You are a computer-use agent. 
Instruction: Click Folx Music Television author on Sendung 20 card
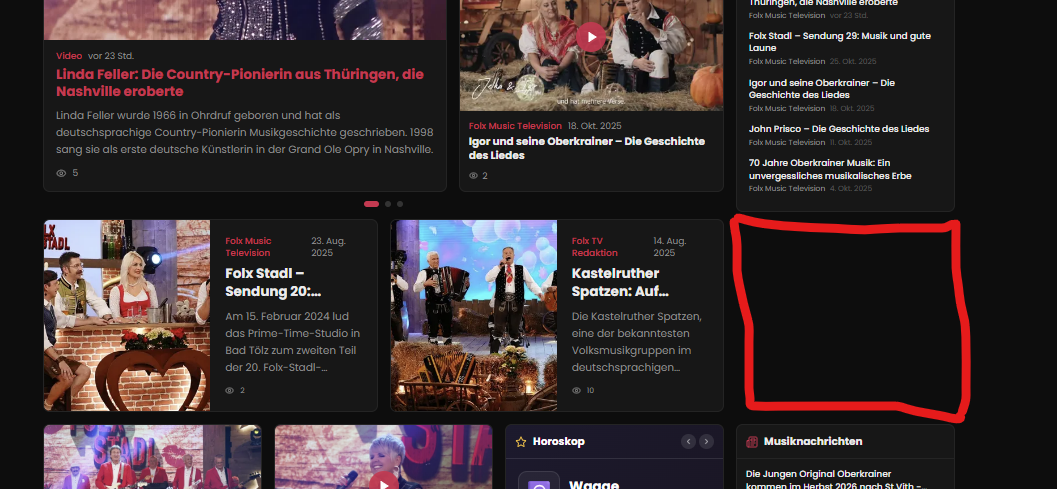click(x=249, y=247)
